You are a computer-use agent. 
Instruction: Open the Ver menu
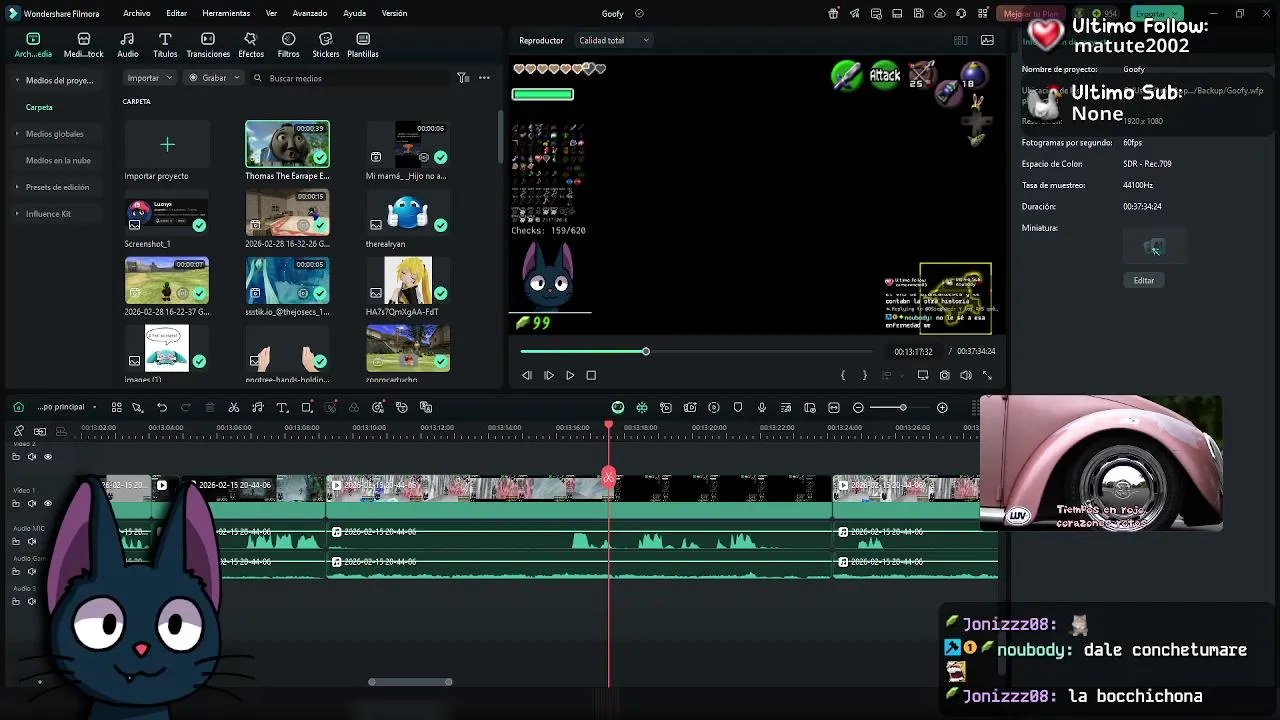click(x=271, y=13)
